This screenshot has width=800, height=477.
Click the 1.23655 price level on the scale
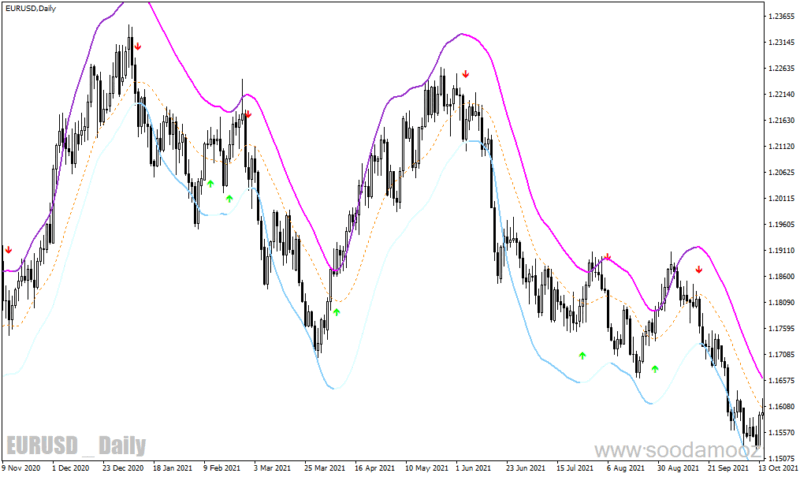pyautogui.click(x=781, y=16)
